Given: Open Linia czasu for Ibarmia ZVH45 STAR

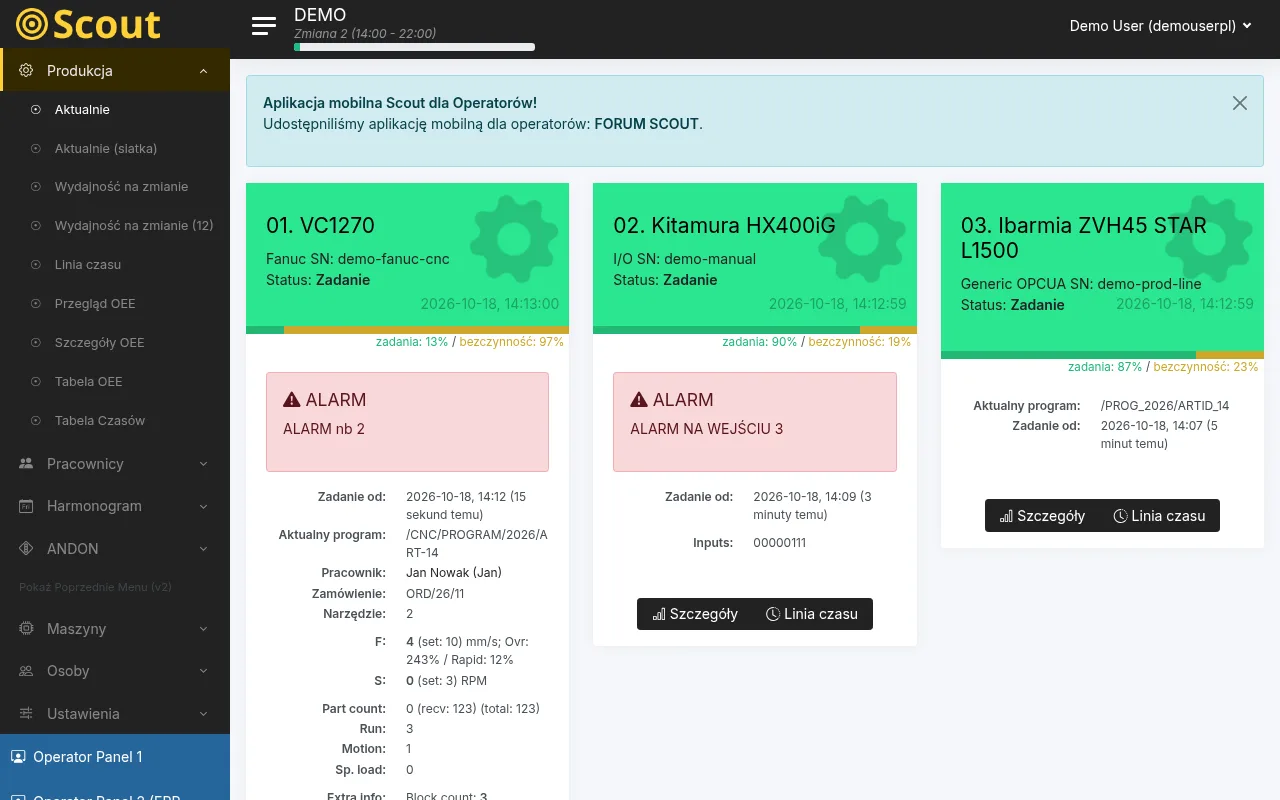Looking at the screenshot, I should click(x=1159, y=516).
